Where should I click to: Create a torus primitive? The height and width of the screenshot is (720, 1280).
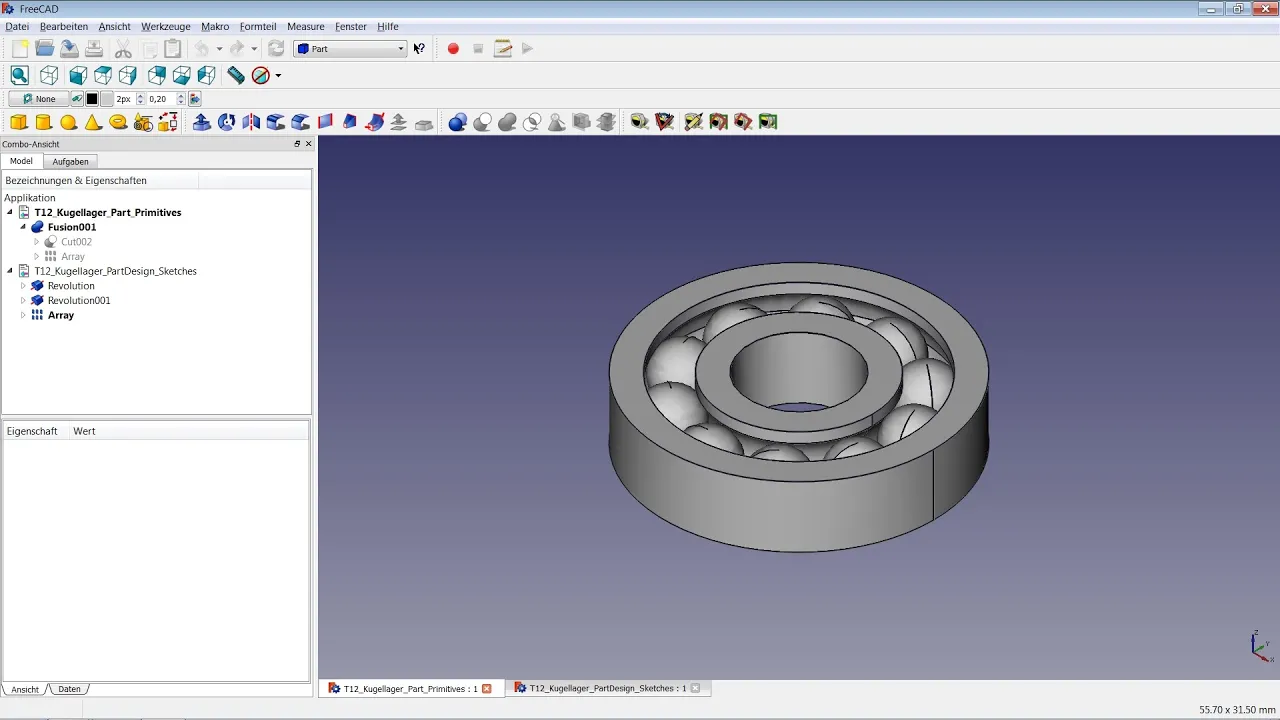119,122
